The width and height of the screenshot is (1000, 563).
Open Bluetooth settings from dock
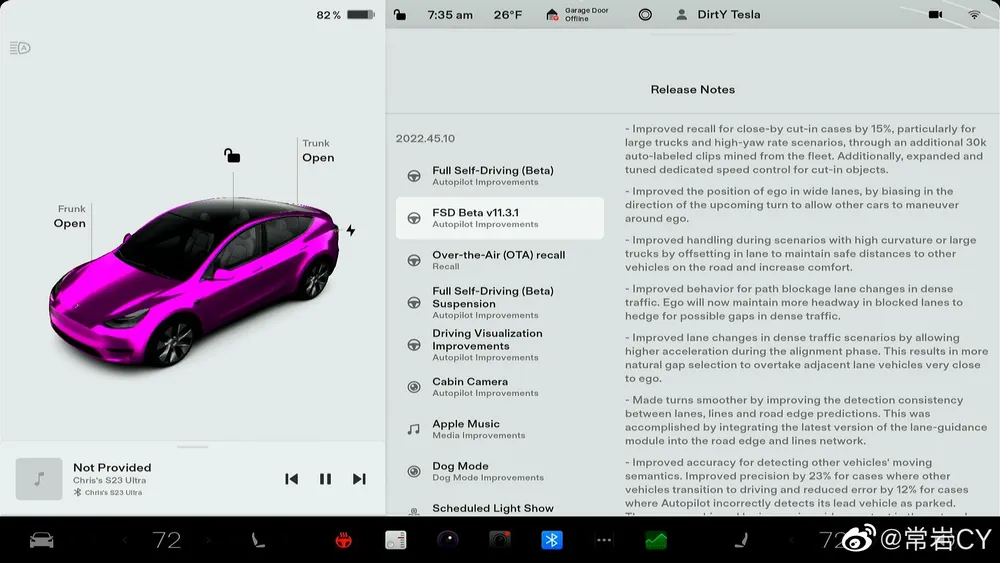[x=552, y=541]
